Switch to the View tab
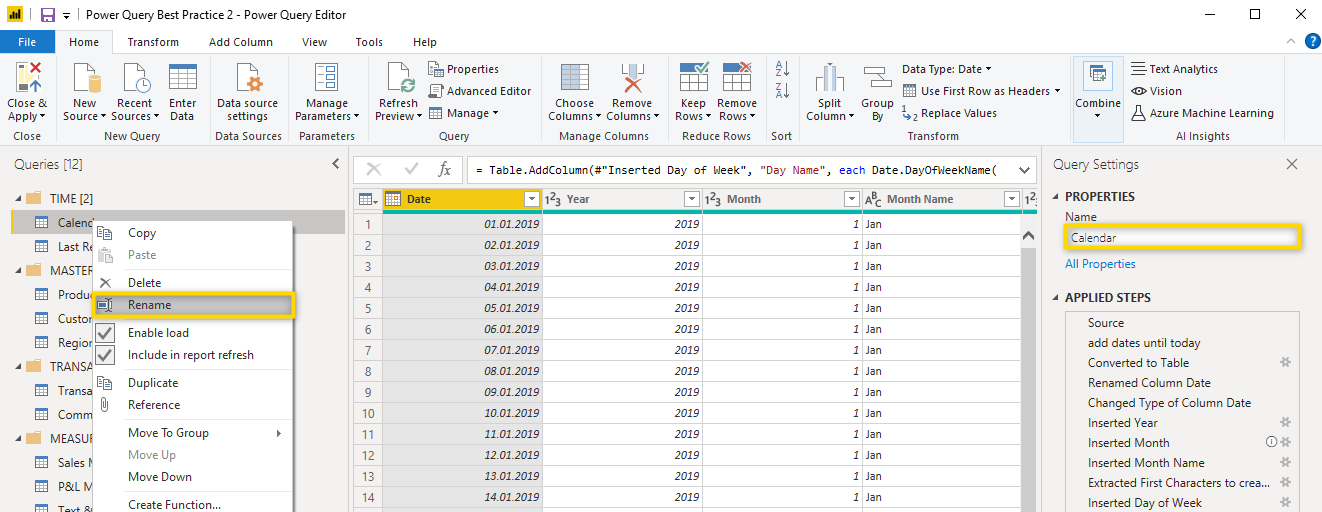The height and width of the screenshot is (512, 1322). pos(314,42)
